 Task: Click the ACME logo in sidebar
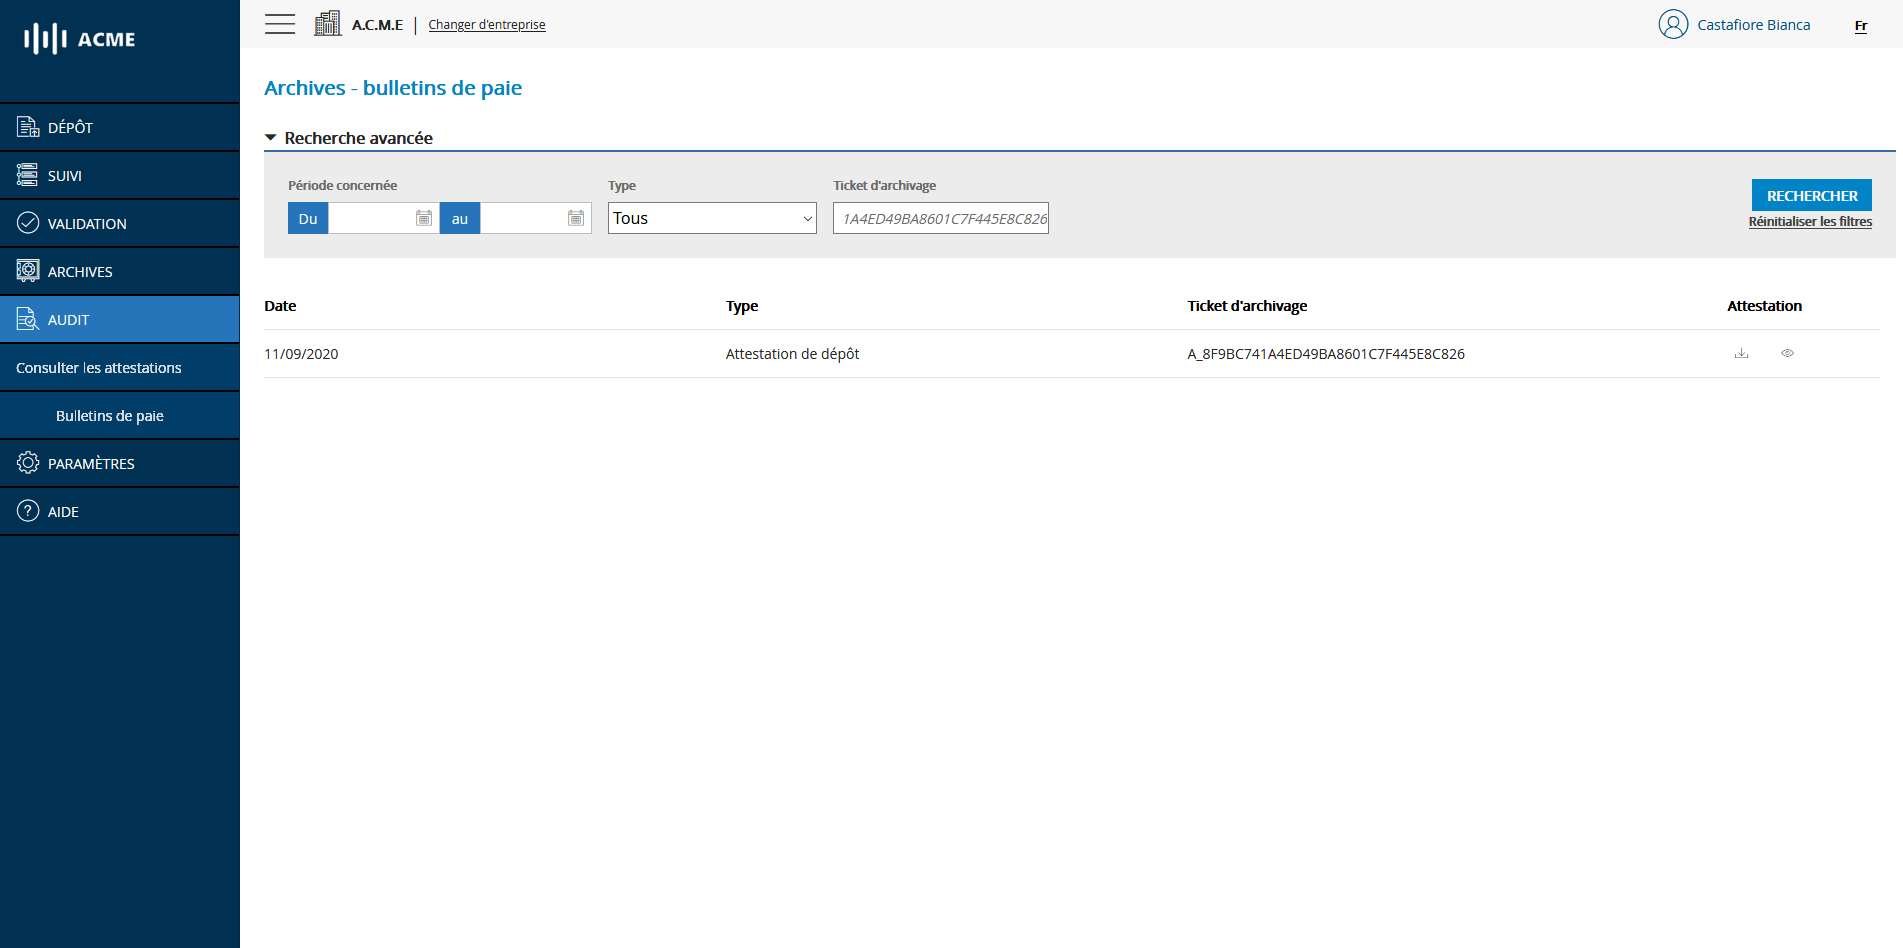[80, 39]
